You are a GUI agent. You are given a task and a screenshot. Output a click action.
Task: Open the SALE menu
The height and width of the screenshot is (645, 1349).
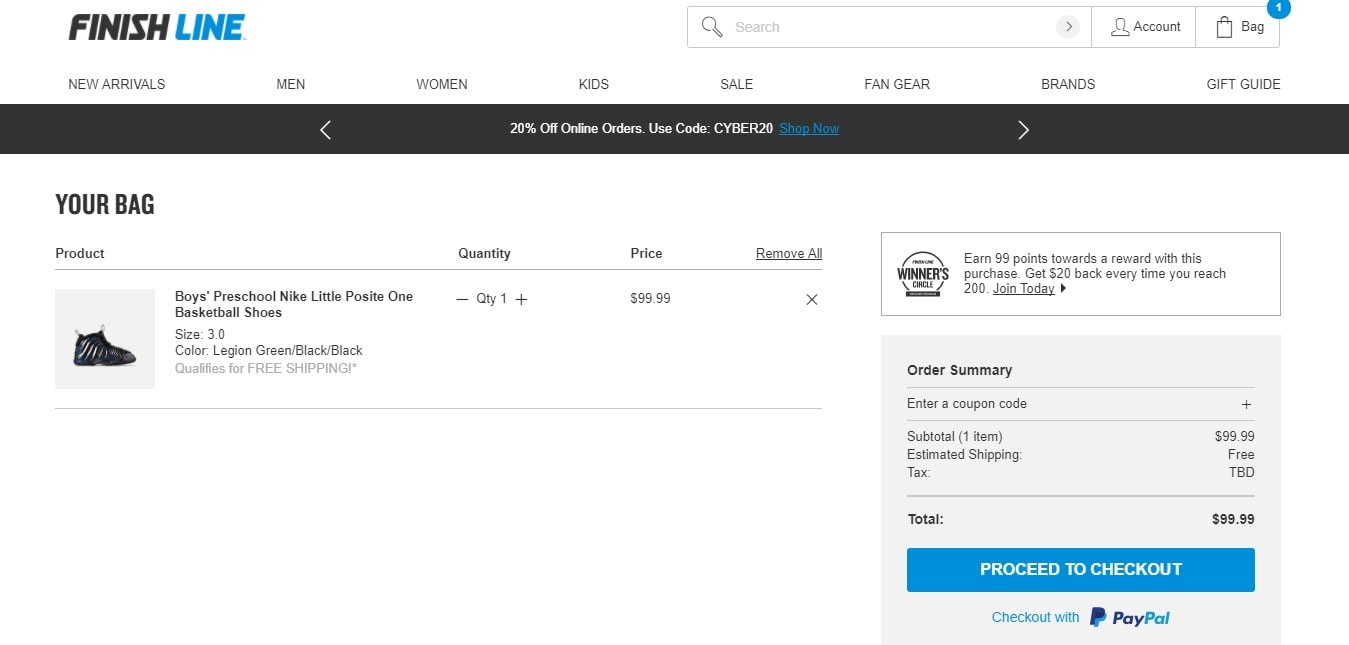(x=737, y=84)
